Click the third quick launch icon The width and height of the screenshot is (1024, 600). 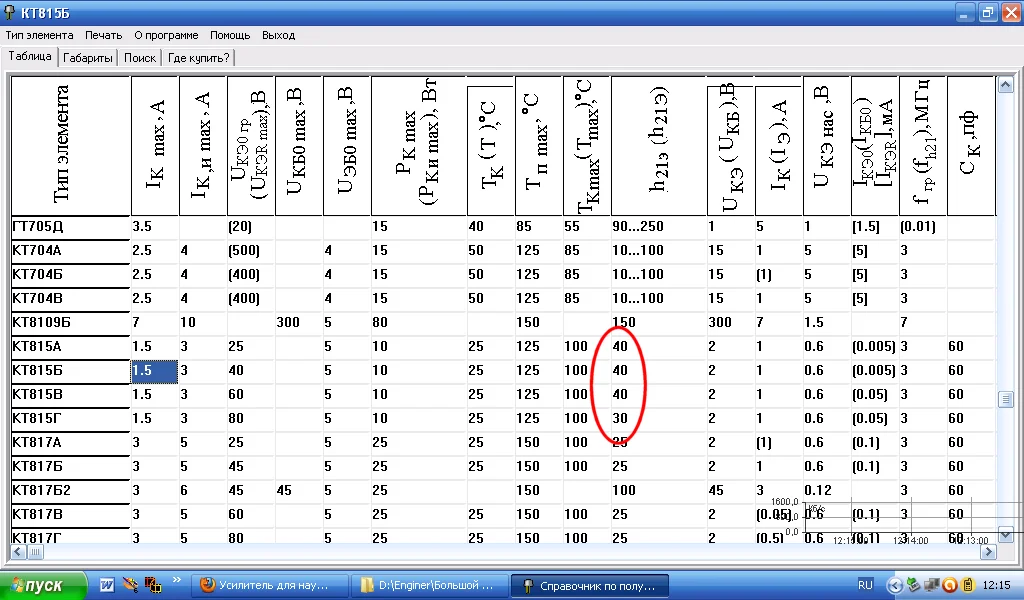(x=153, y=586)
